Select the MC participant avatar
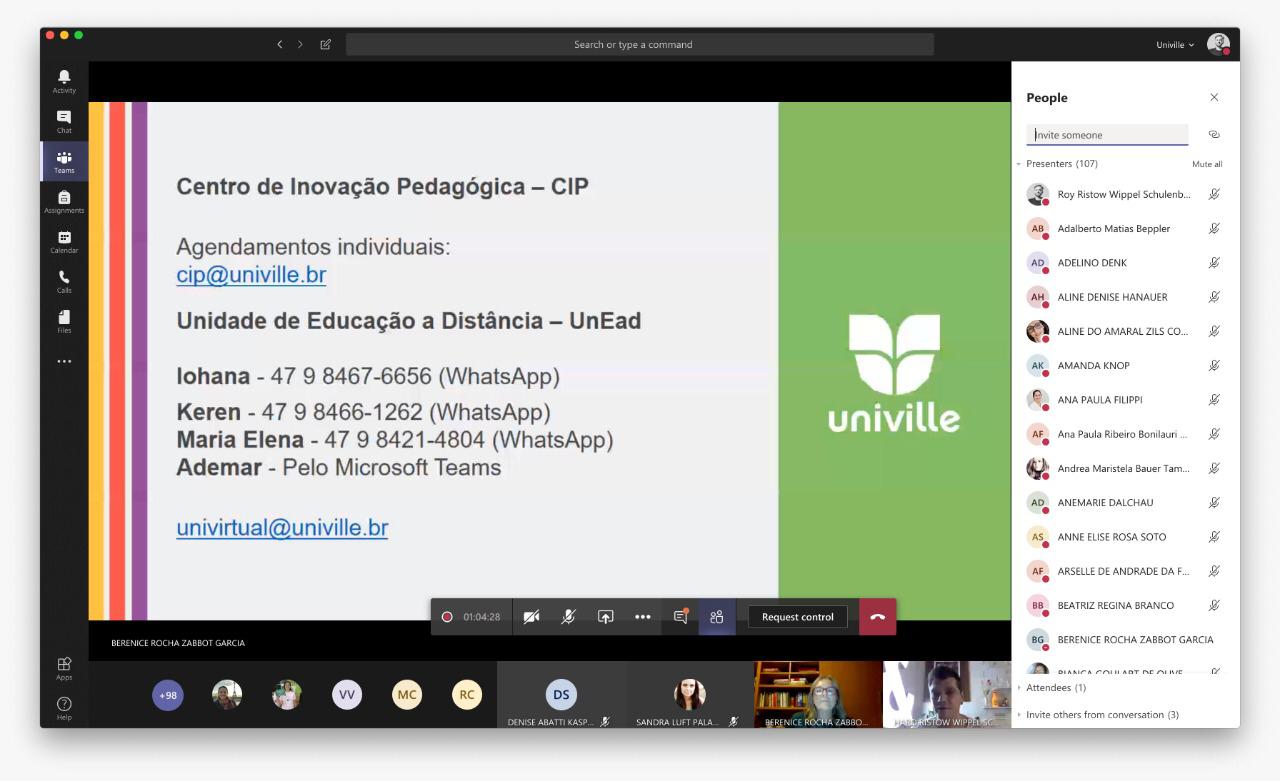 [407, 695]
